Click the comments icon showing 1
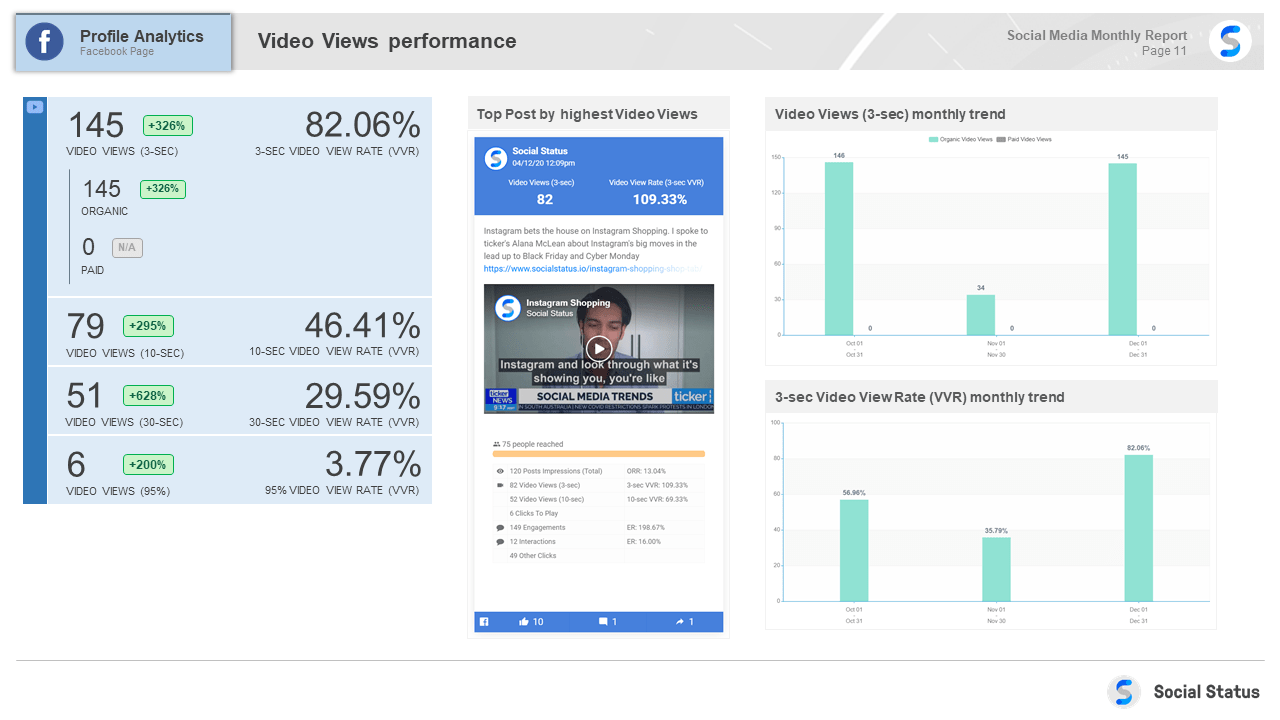Viewport: 1280px width, 720px height. [603, 622]
